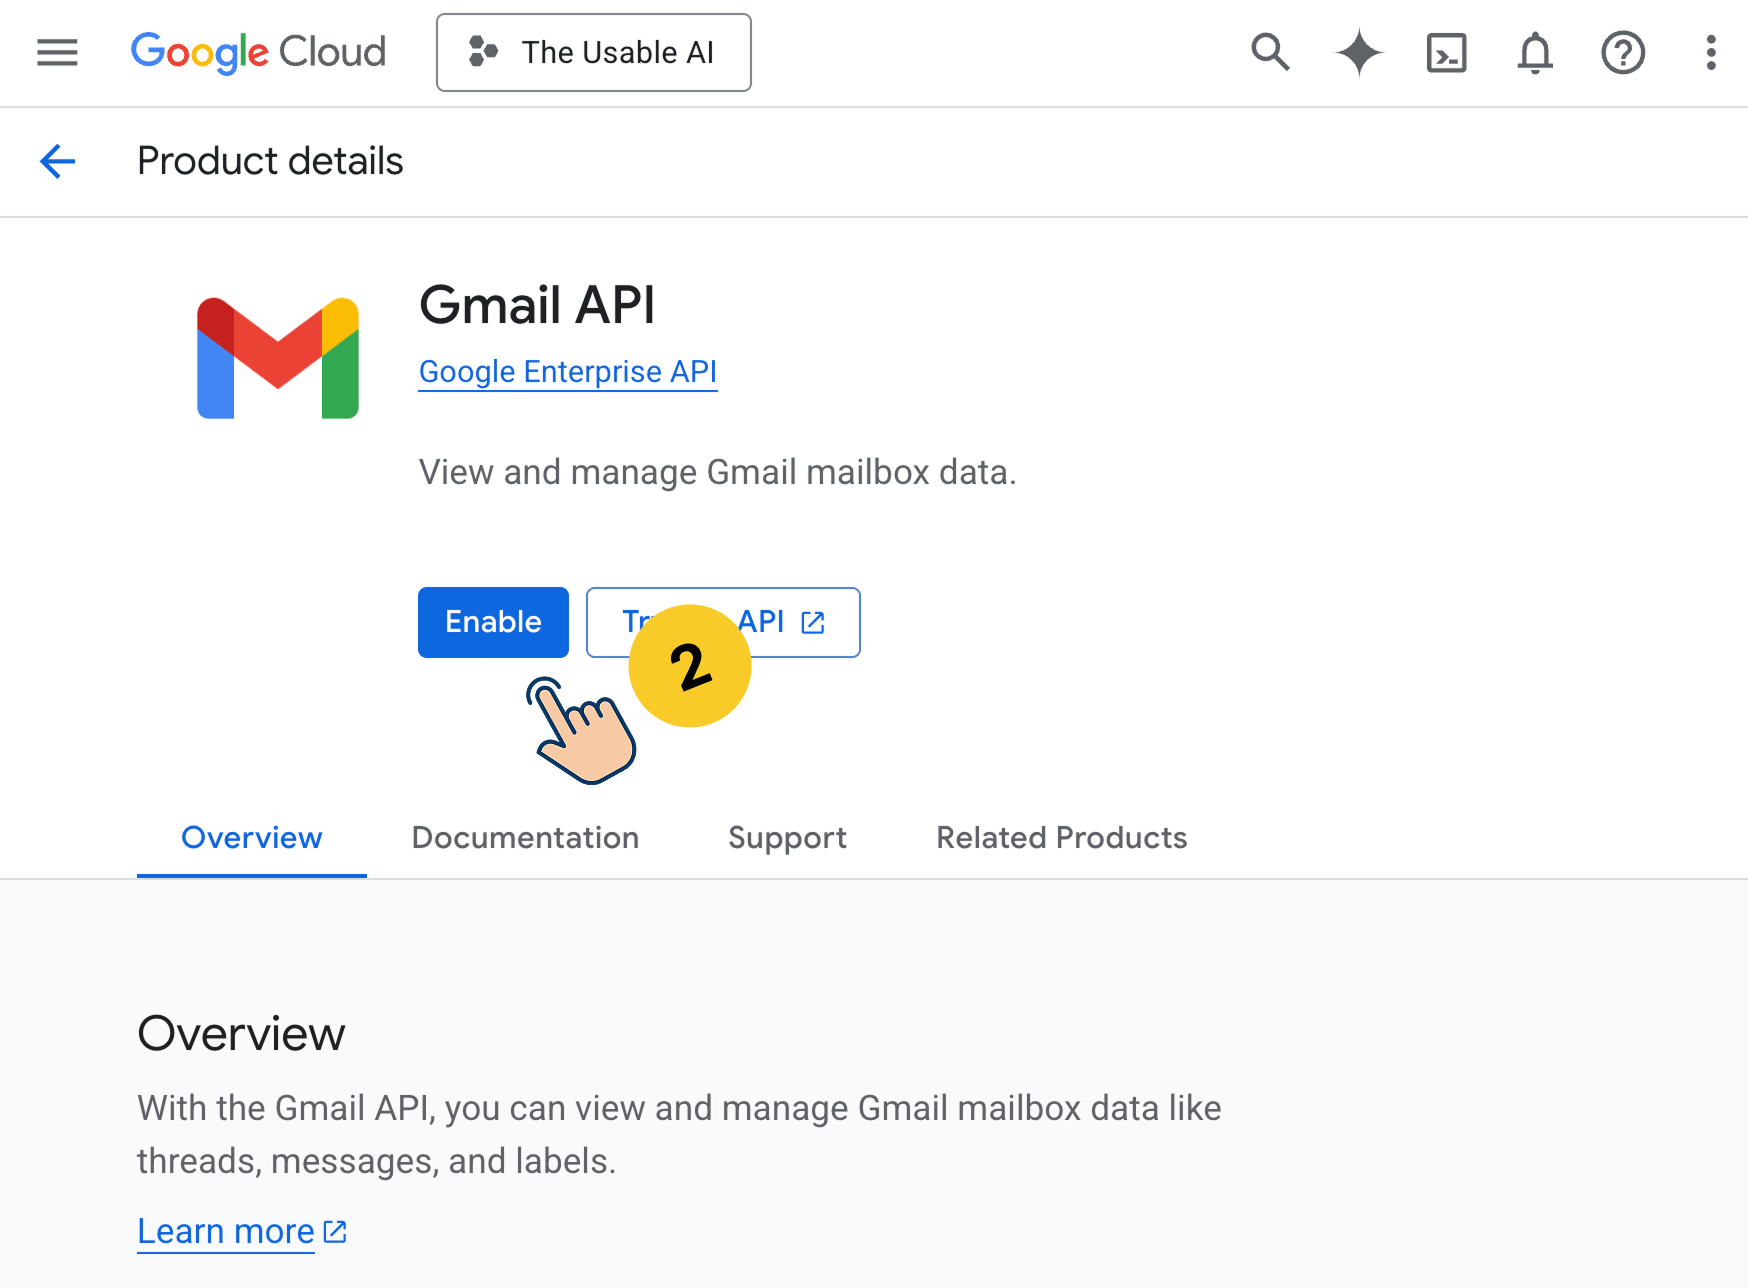1748x1288 pixels.
Task: Open the Gemini AI sparkle icon
Action: pyautogui.click(x=1359, y=52)
